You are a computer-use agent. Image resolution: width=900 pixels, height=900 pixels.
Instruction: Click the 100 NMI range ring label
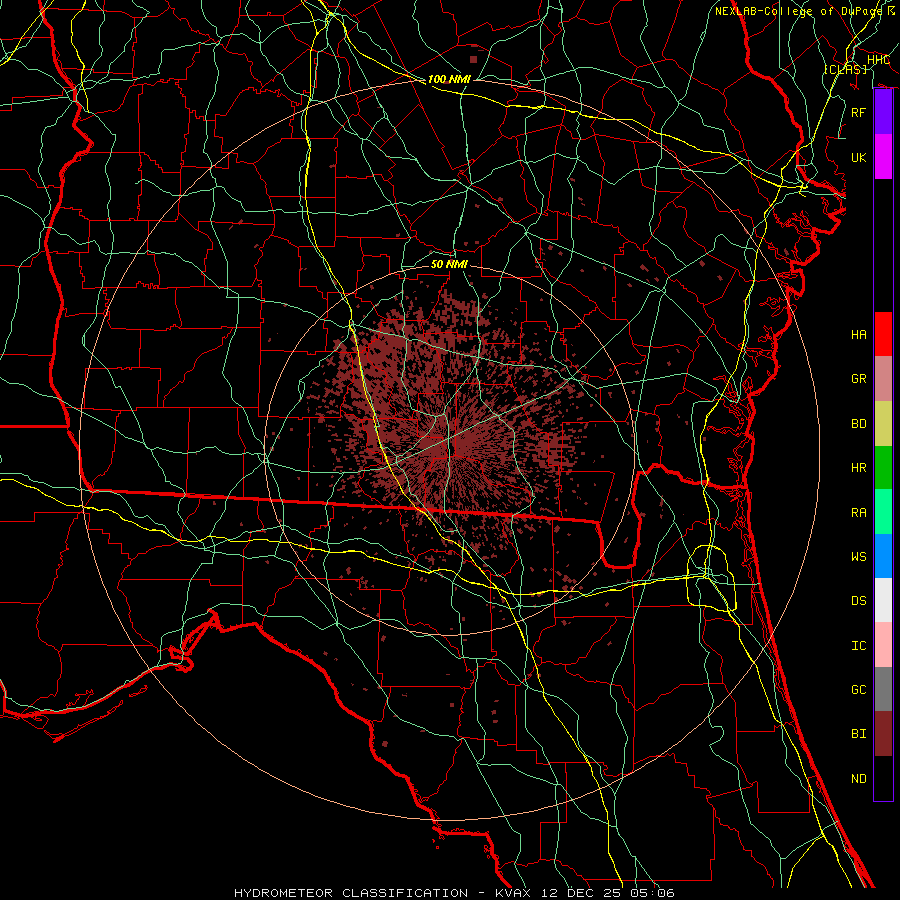tap(449, 79)
